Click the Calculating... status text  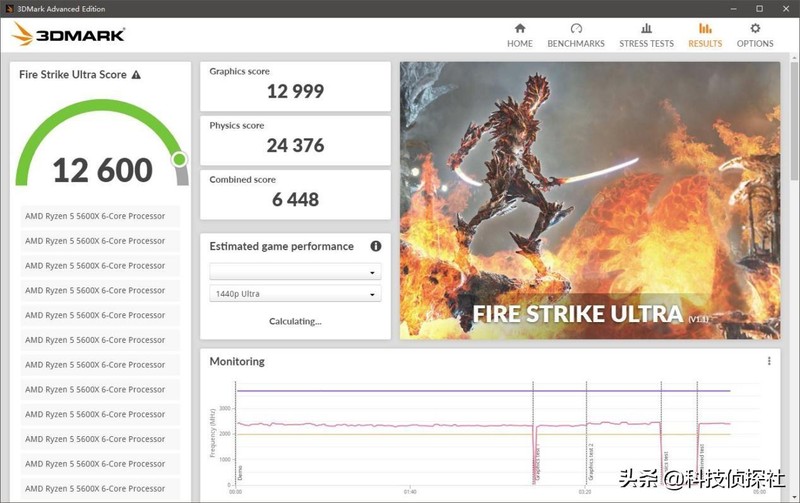[295, 321]
